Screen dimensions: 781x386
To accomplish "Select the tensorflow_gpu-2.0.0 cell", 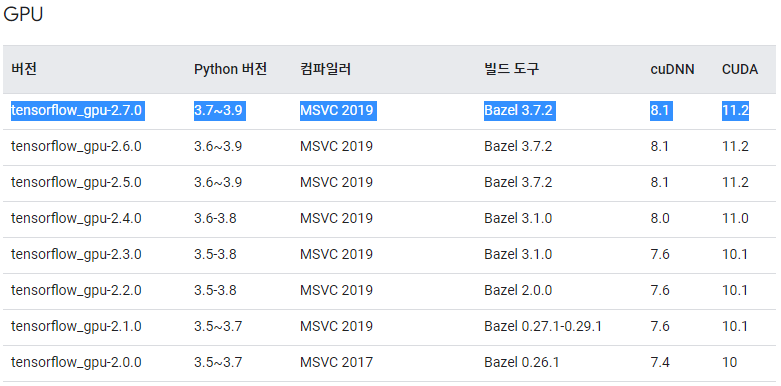I will pyautogui.click(x=76, y=363).
